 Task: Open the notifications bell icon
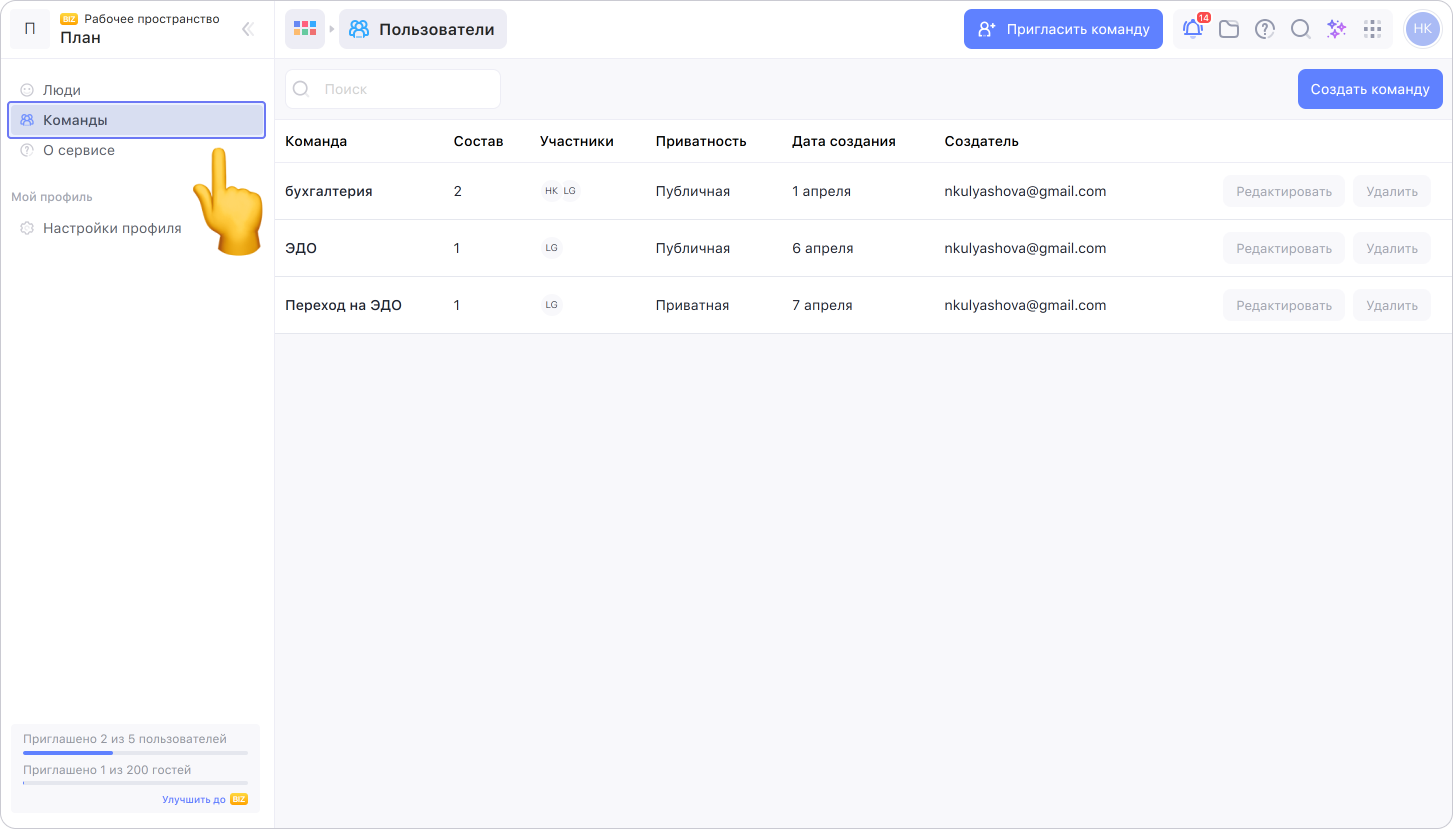pos(1193,29)
